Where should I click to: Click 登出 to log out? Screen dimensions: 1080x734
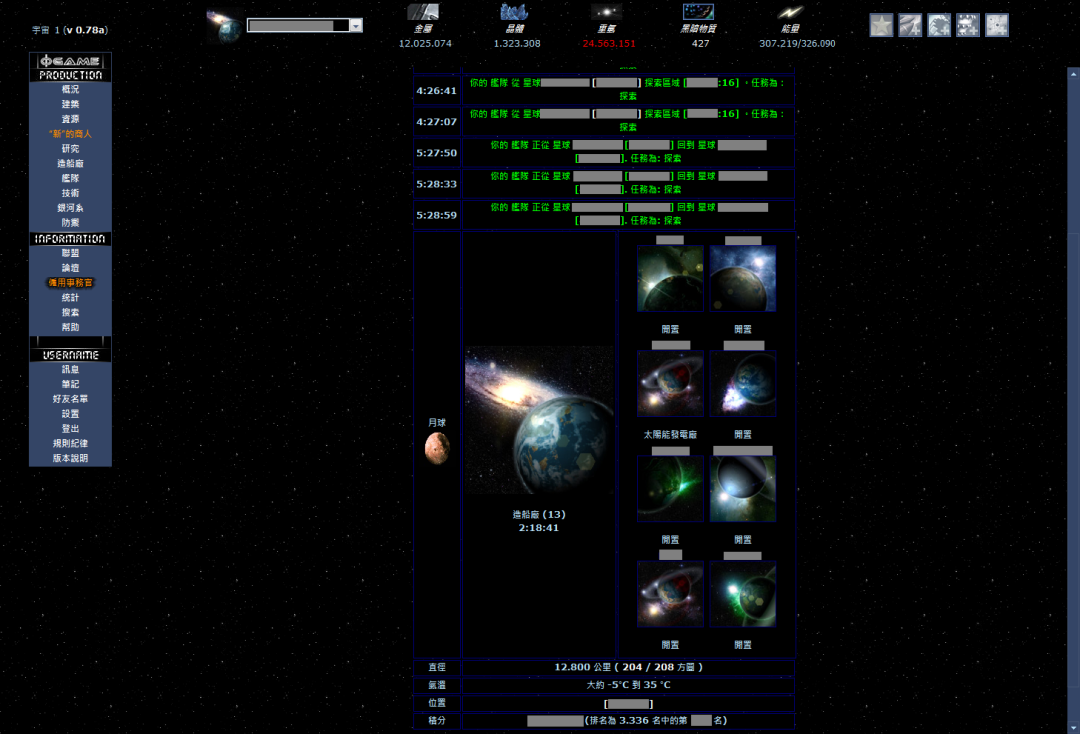click(x=70, y=428)
